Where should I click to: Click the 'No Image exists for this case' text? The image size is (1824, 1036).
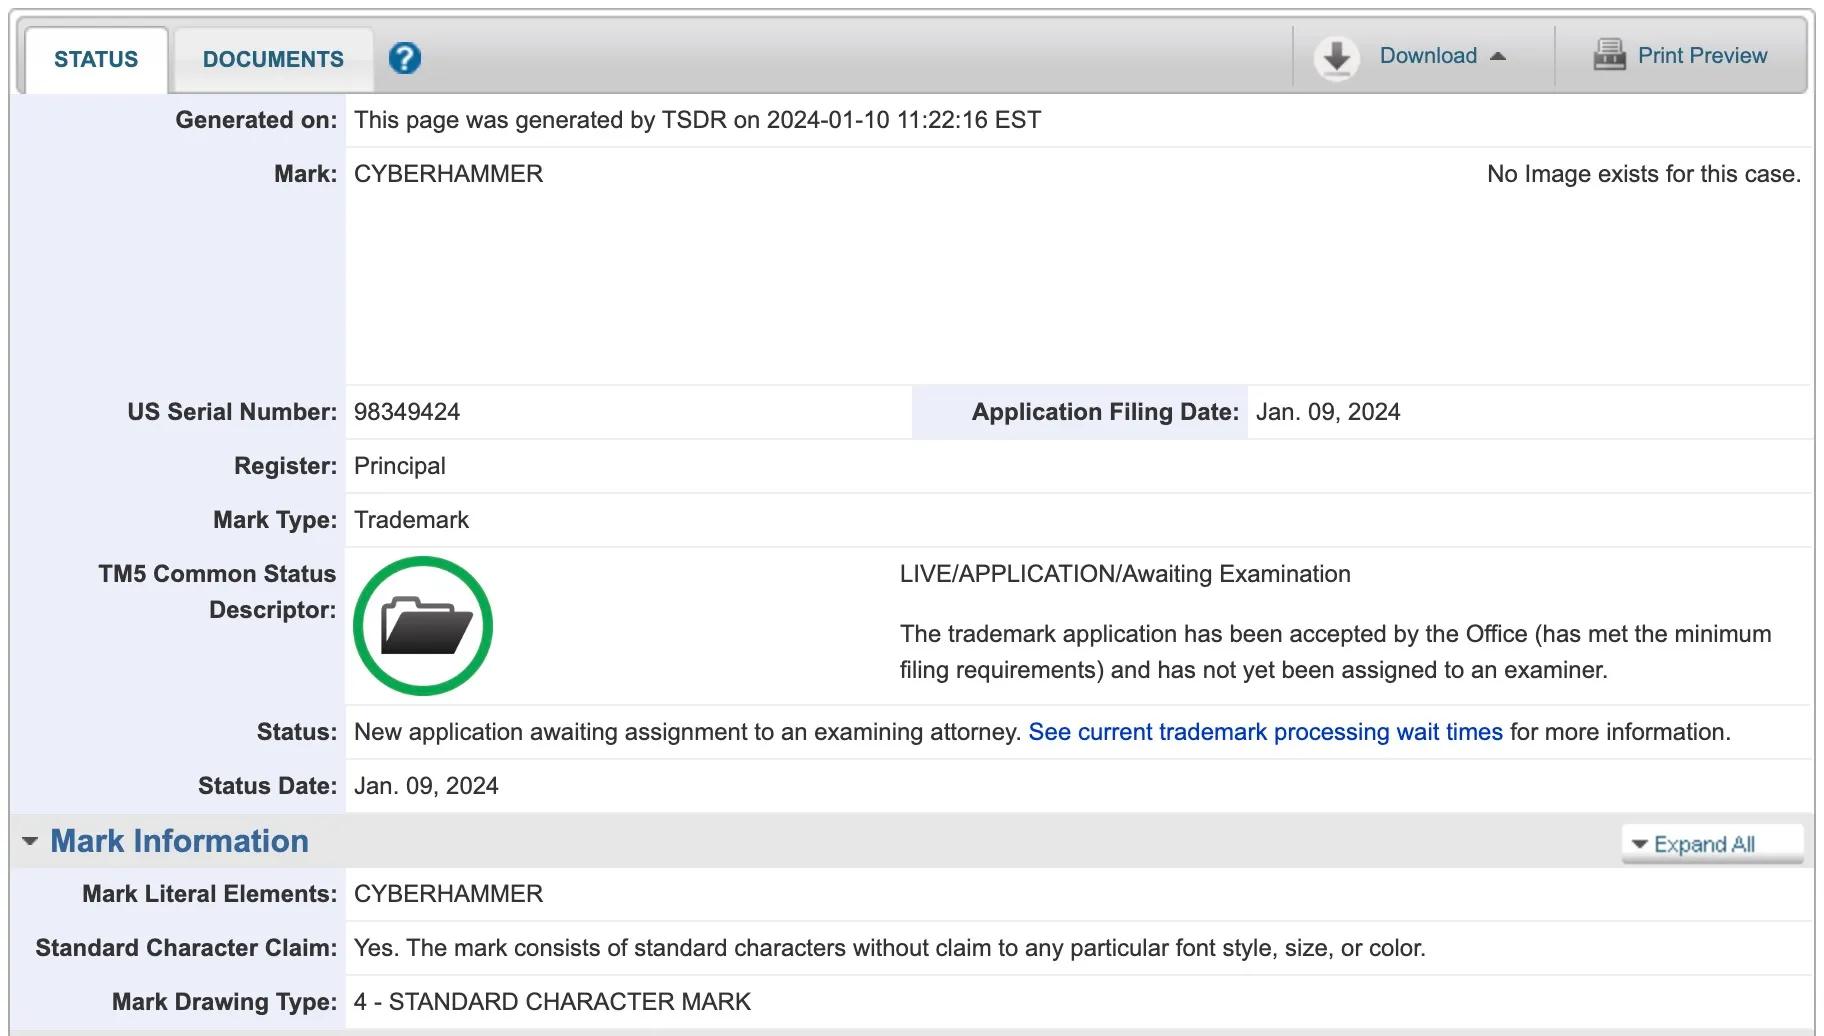click(1643, 174)
